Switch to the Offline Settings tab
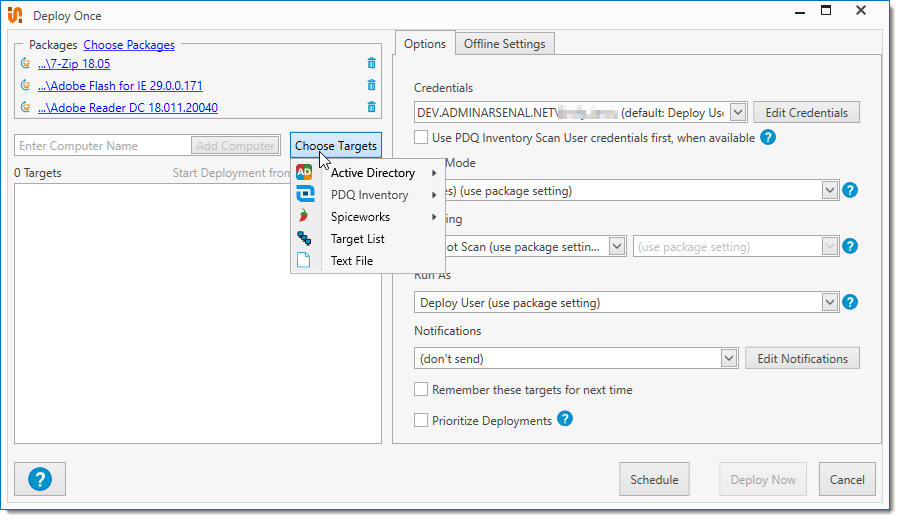900x520 pixels. click(x=504, y=44)
